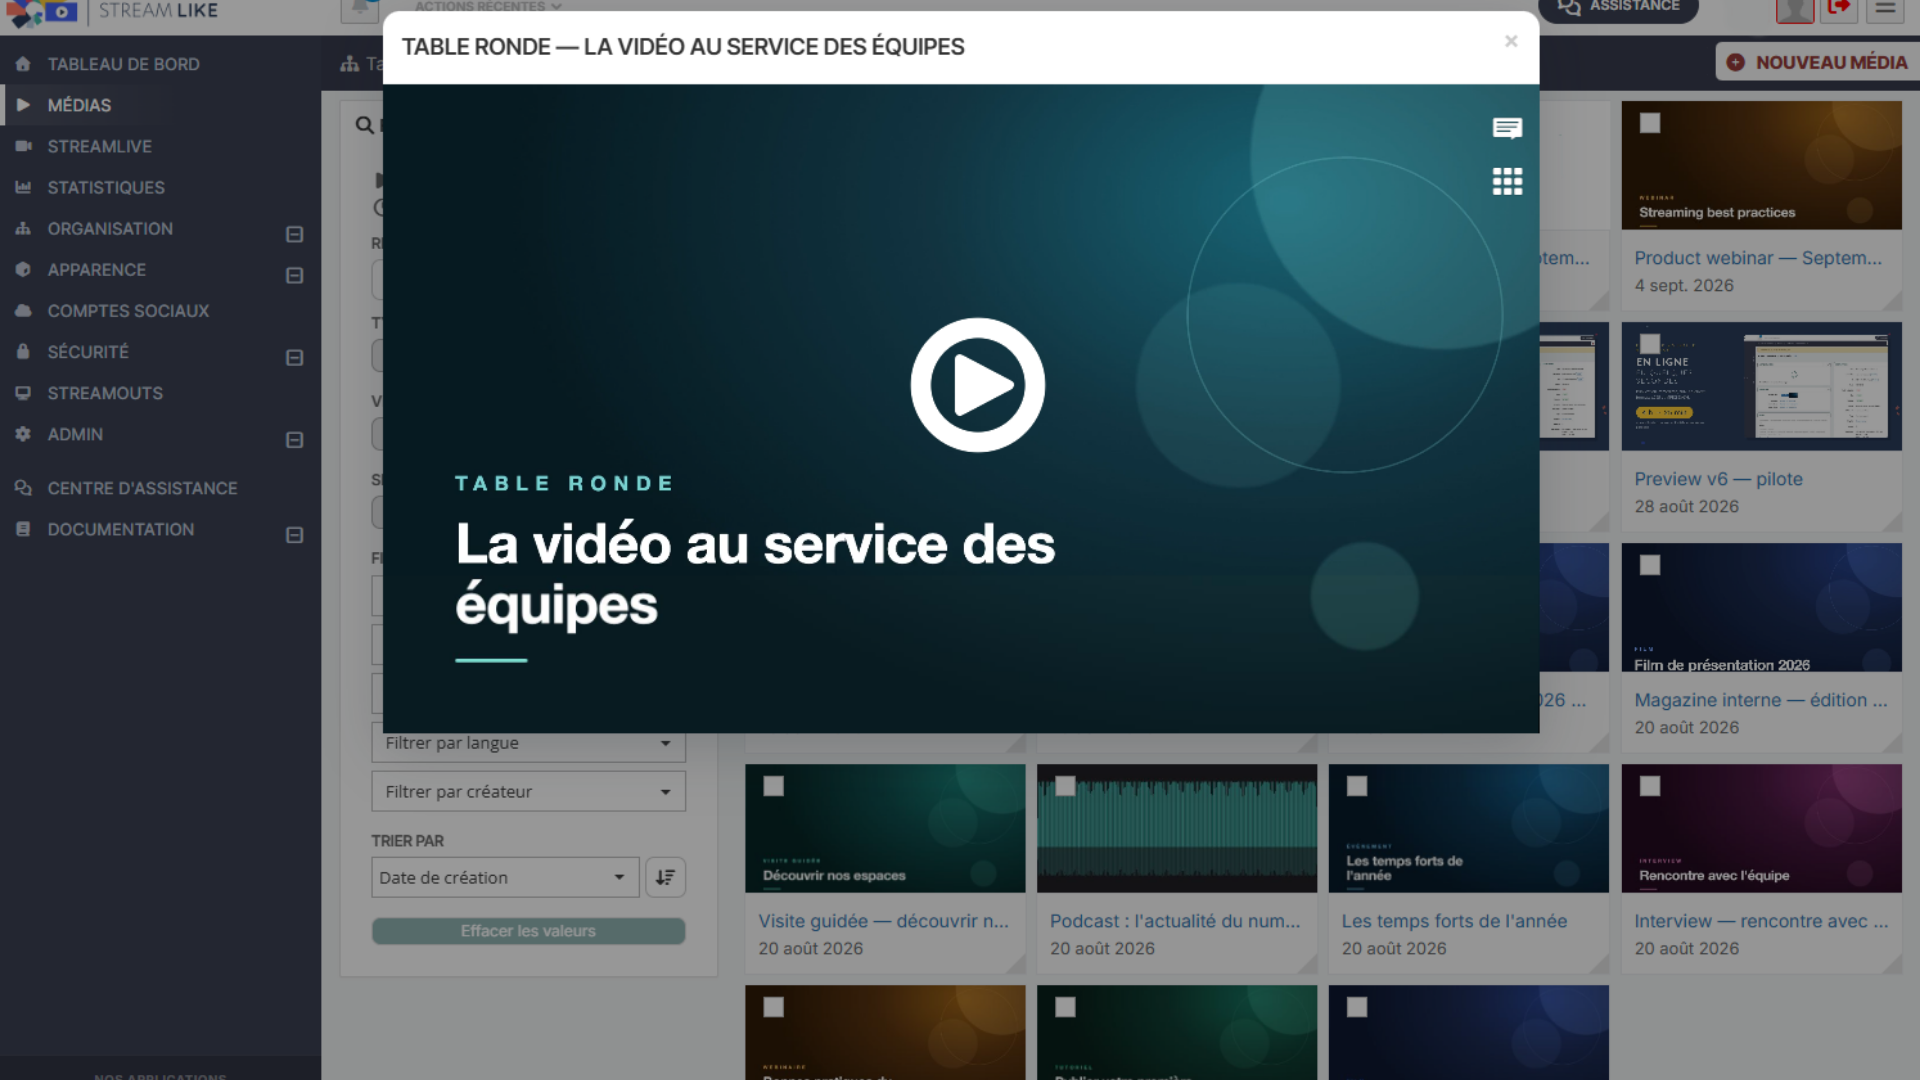Image resolution: width=1920 pixels, height=1080 pixels.
Task: Expand the Admin submenu
Action: [x=294, y=440]
